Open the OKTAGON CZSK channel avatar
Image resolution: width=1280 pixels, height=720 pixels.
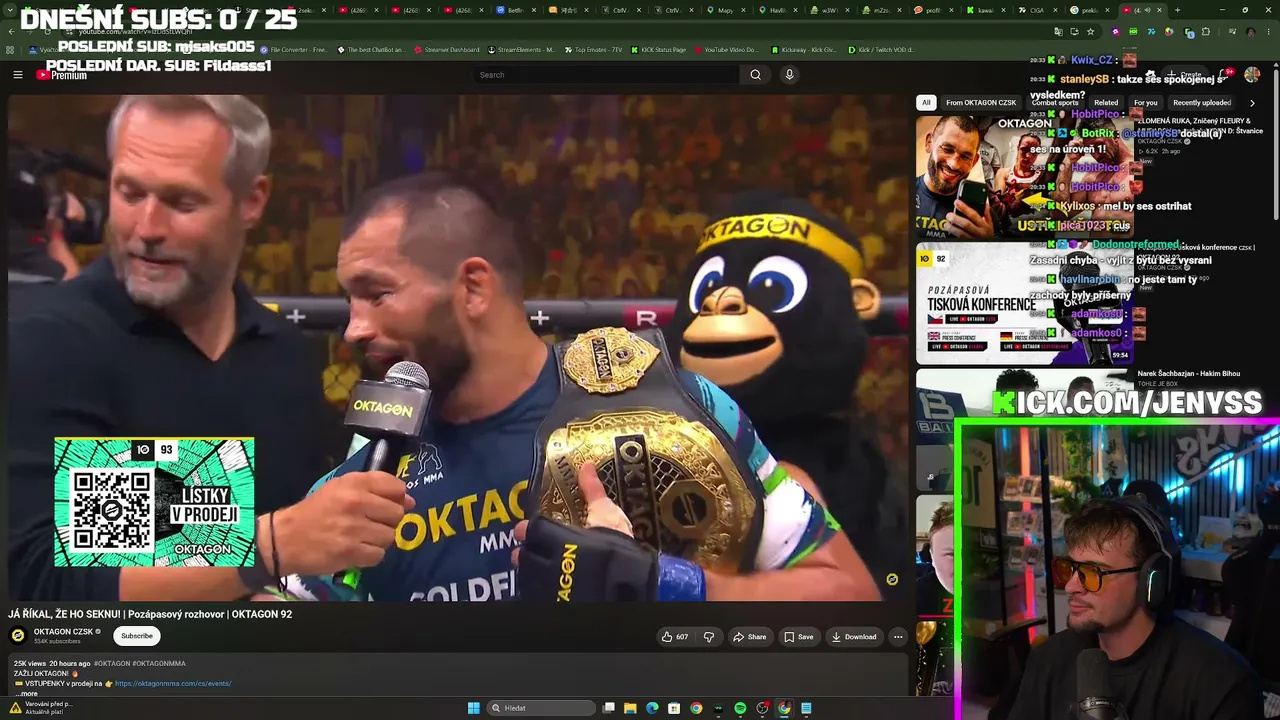(x=18, y=636)
